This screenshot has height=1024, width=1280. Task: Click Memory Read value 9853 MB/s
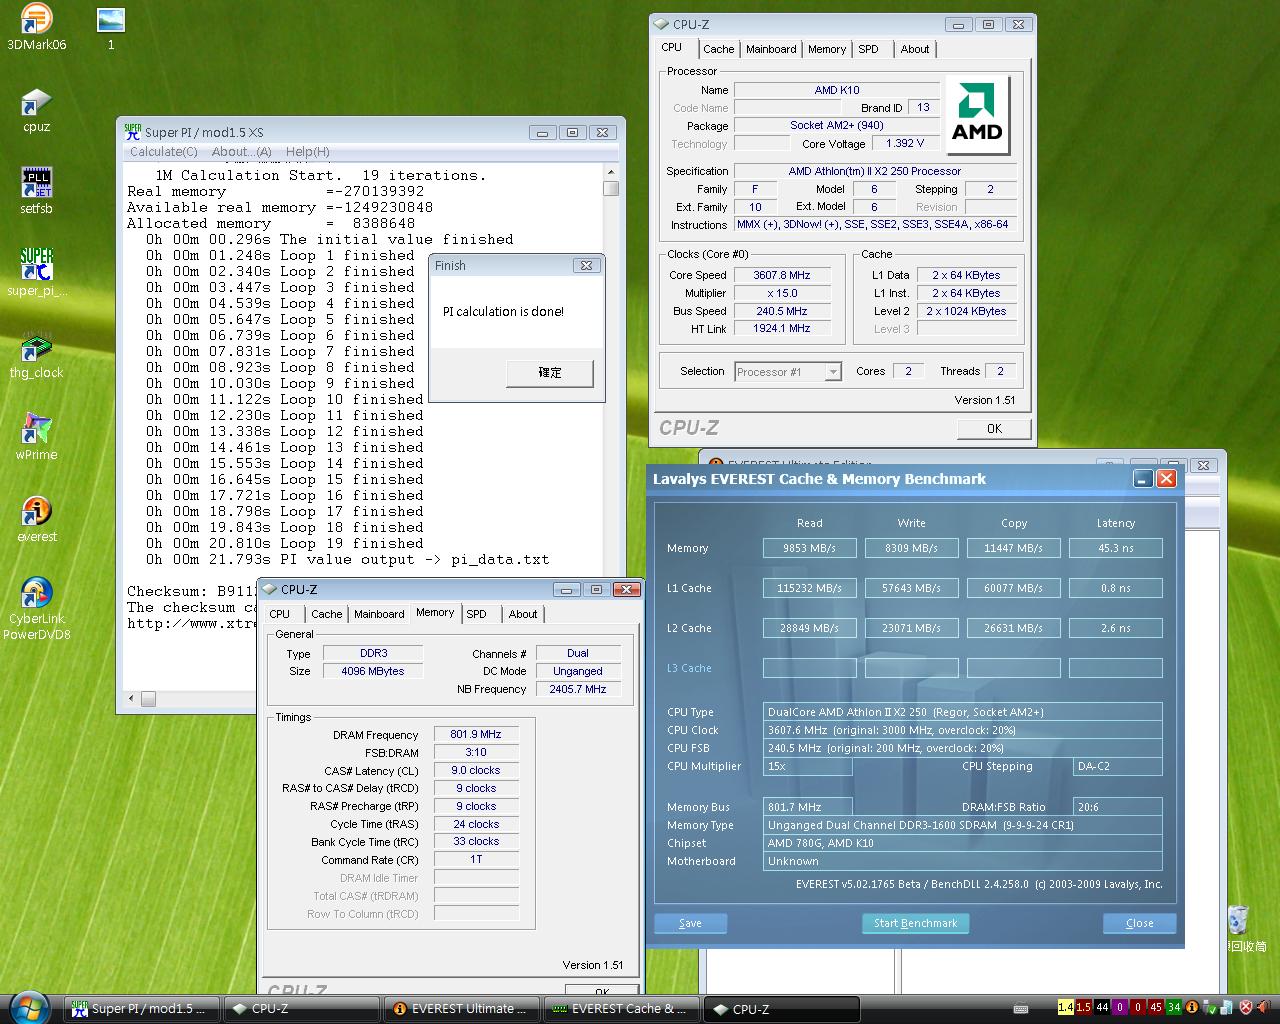tap(809, 548)
